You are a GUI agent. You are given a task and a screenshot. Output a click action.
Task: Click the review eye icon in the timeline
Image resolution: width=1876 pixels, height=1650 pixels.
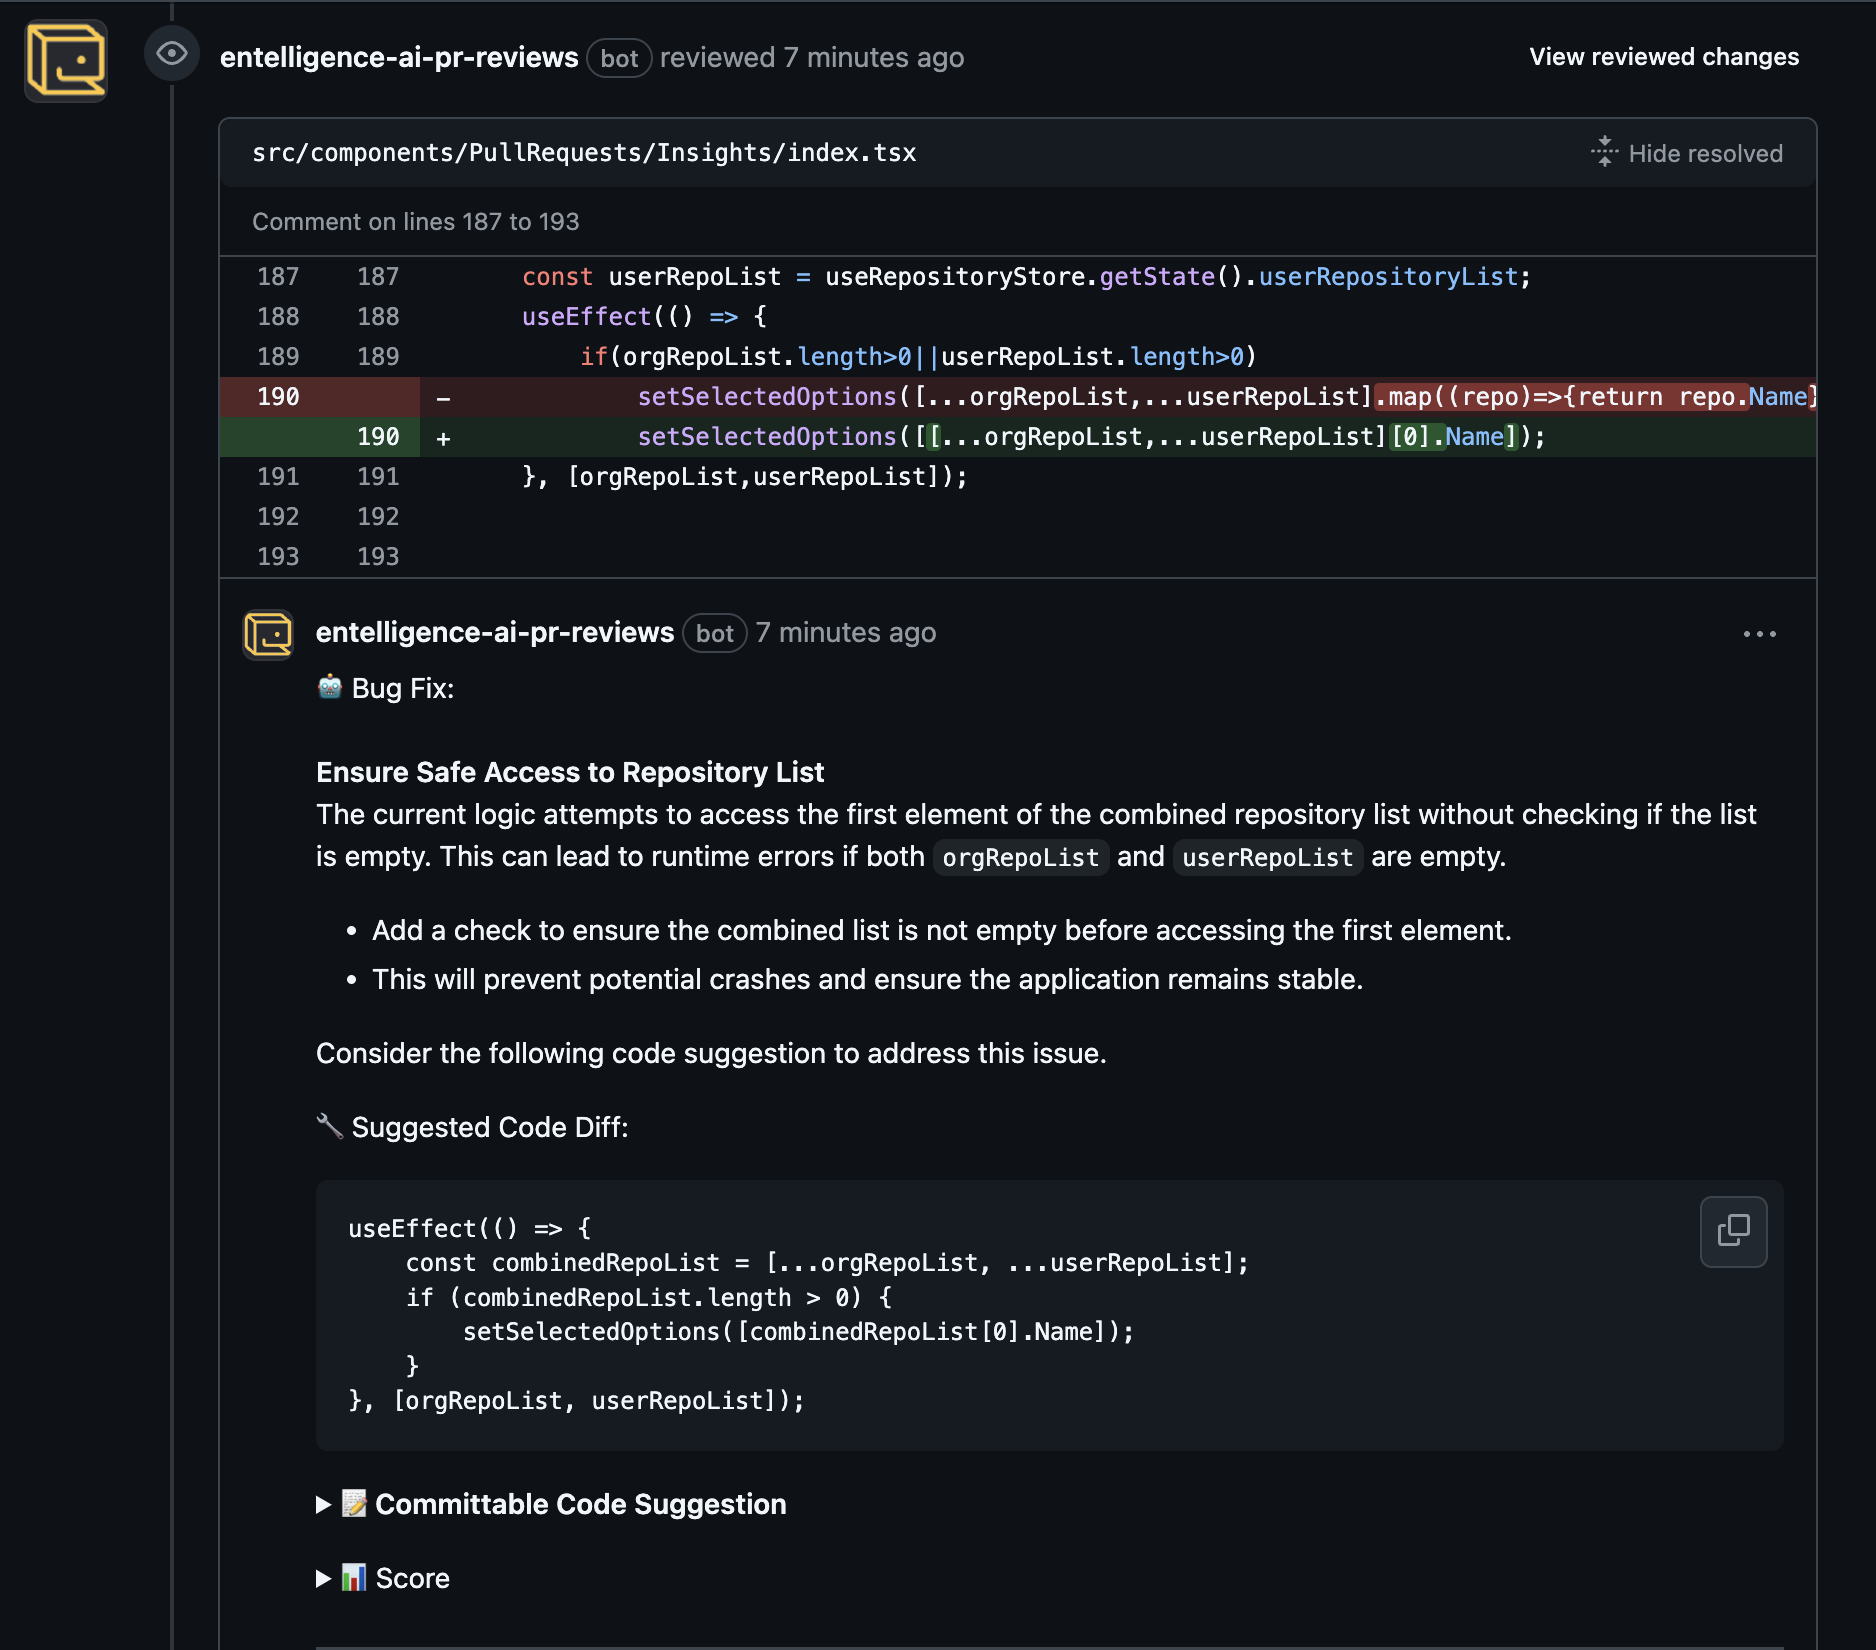click(x=172, y=53)
